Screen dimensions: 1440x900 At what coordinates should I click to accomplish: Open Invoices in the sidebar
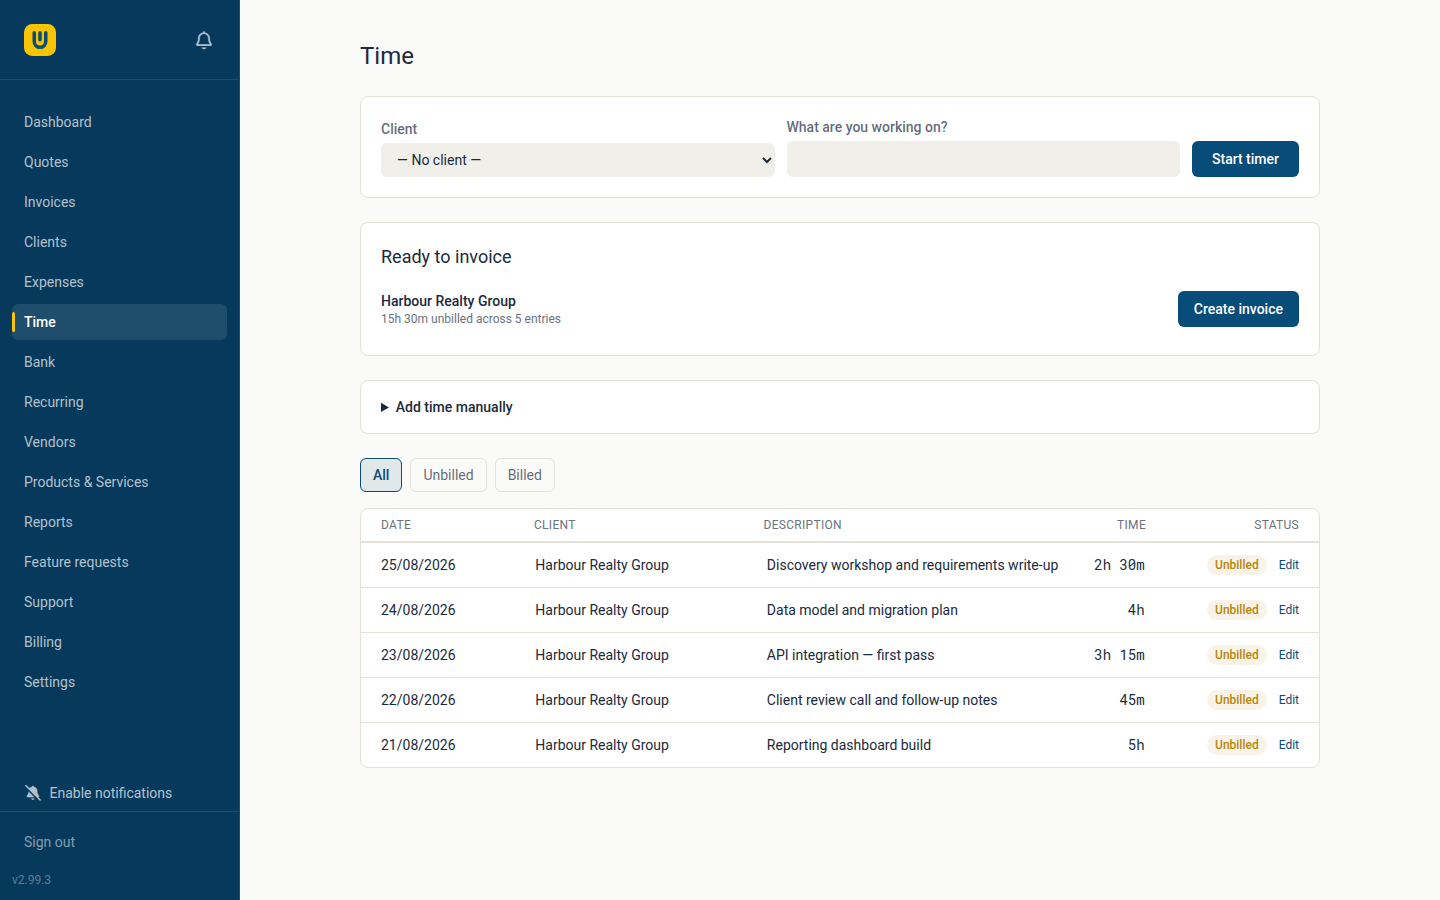pyautogui.click(x=119, y=202)
